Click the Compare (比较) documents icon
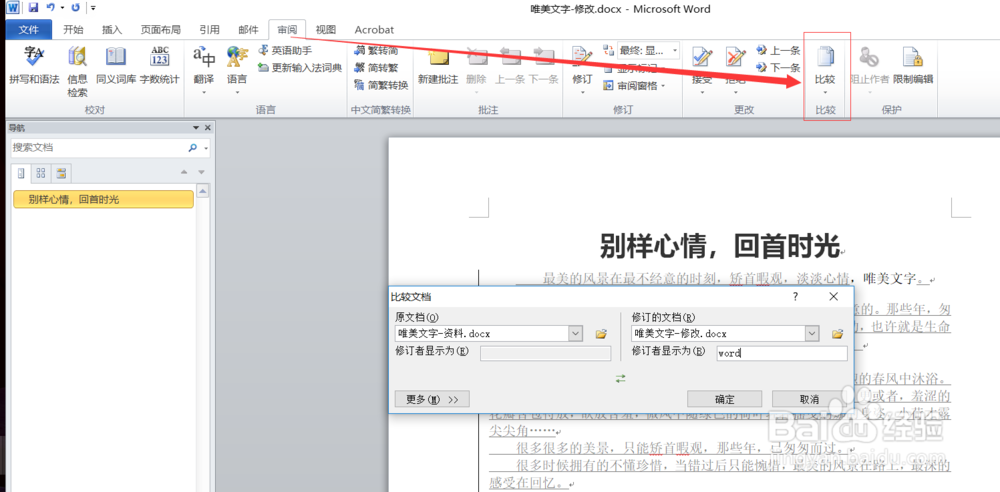The height and width of the screenshot is (492, 1000). (825, 57)
